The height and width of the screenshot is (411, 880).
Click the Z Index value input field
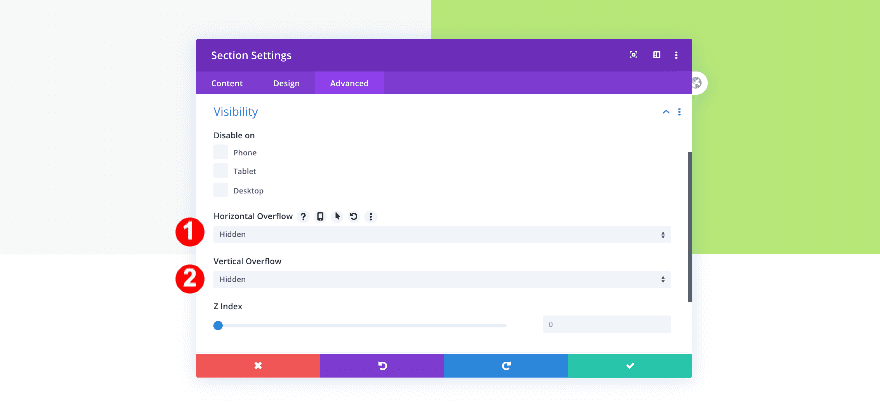(x=607, y=324)
